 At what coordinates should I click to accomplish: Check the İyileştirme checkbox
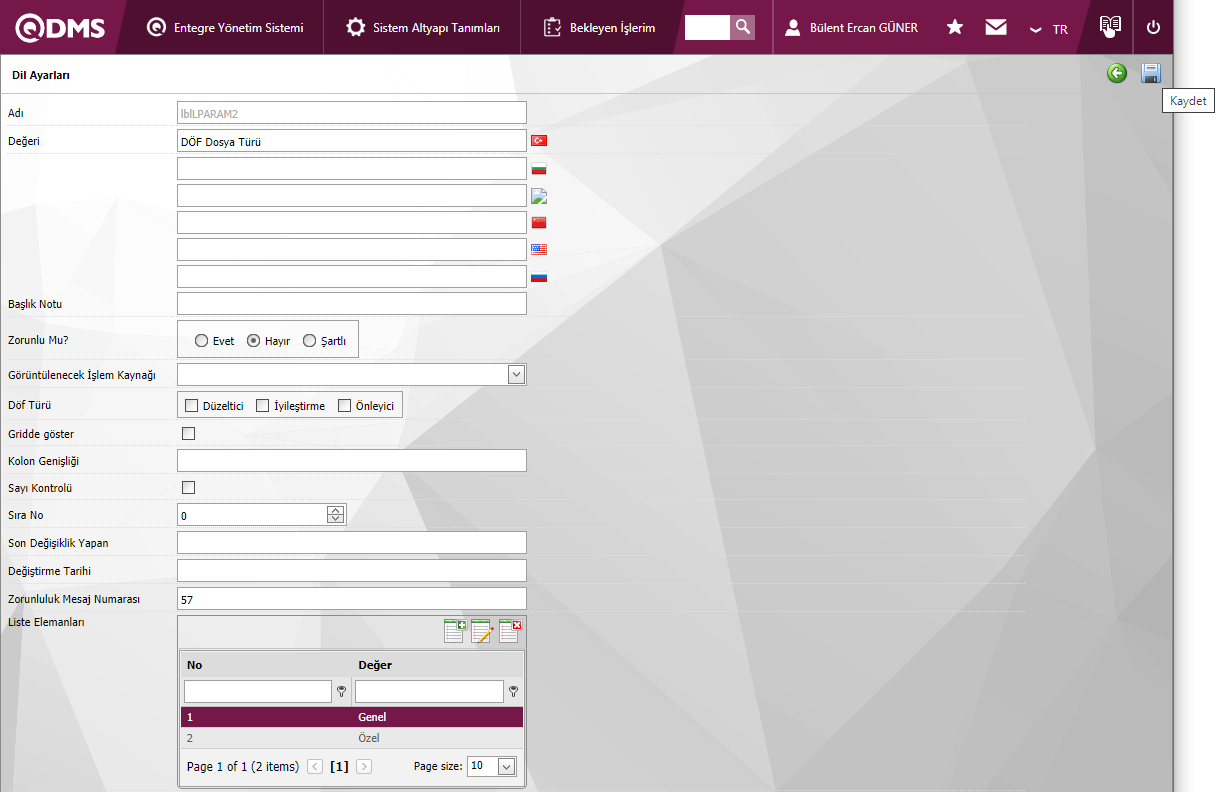click(x=263, y=406)
